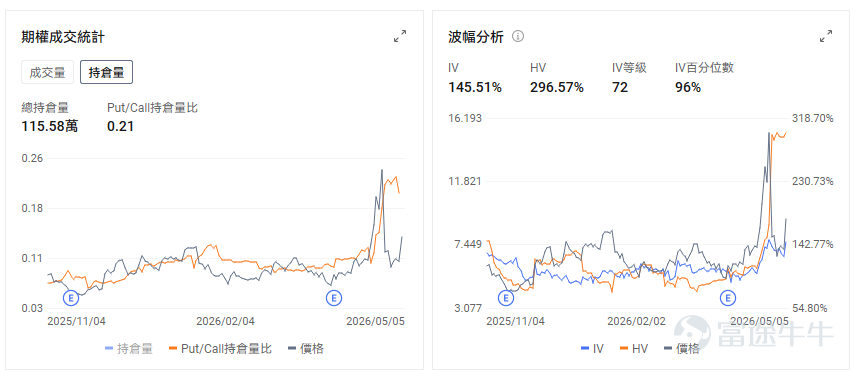Toggle 價格 legend in the 期權成交統計 chart
854x370 pixels.
tap(306, 349)
